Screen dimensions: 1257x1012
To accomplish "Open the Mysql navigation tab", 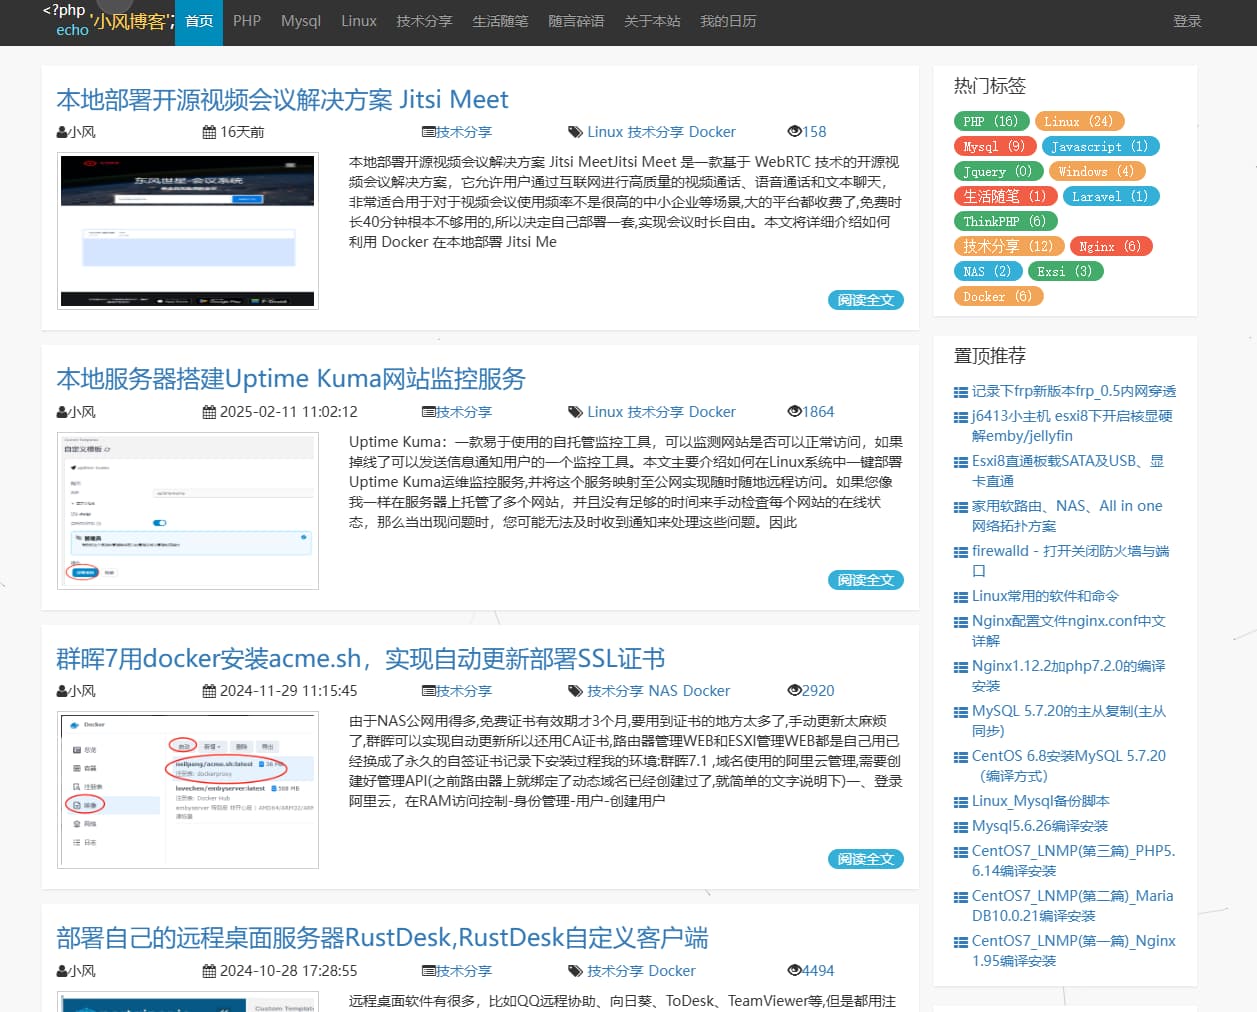I will (300, 21).
